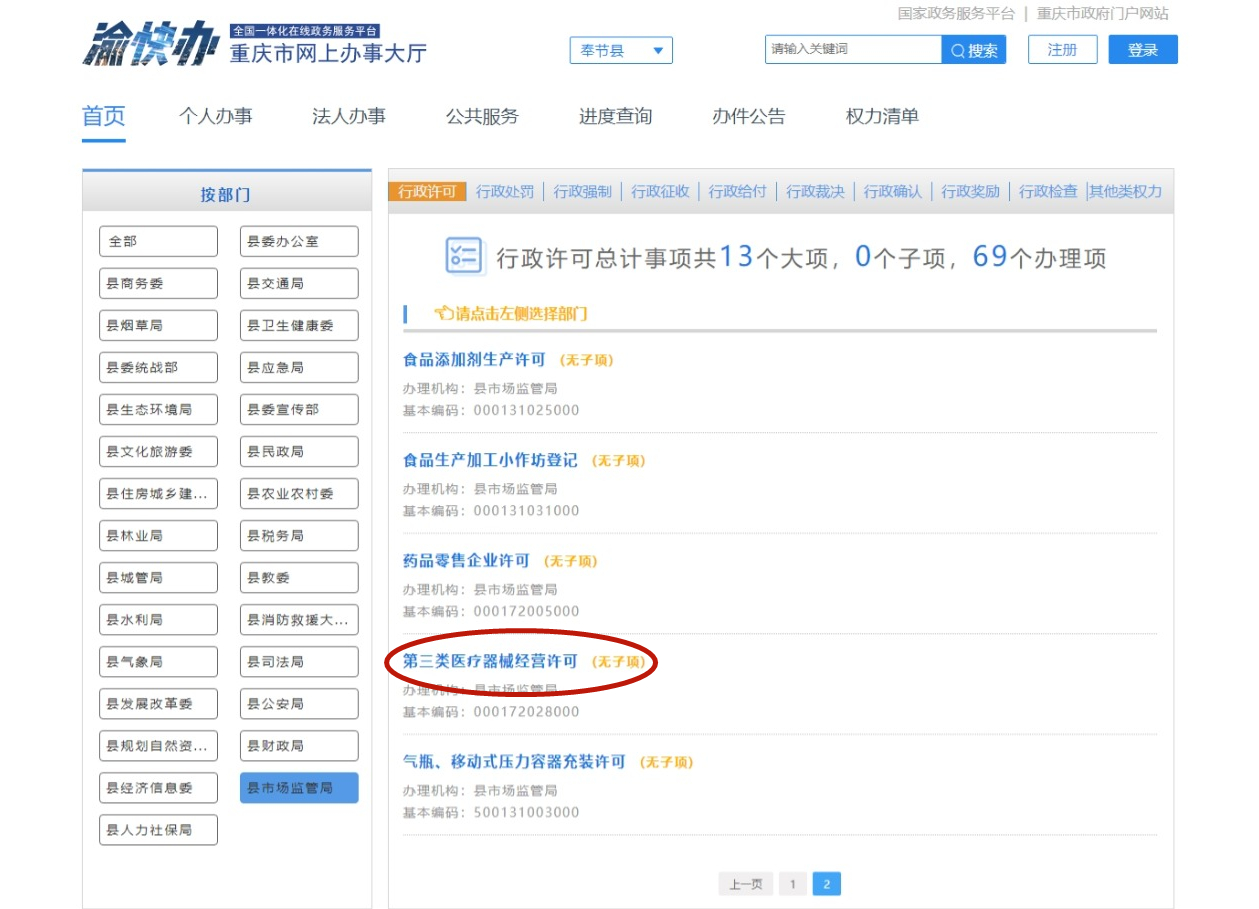Open 气瓶、移动式压力容器充装许可 link
The width and height of the screenshot is (1259, 909).
coord(514,762)
